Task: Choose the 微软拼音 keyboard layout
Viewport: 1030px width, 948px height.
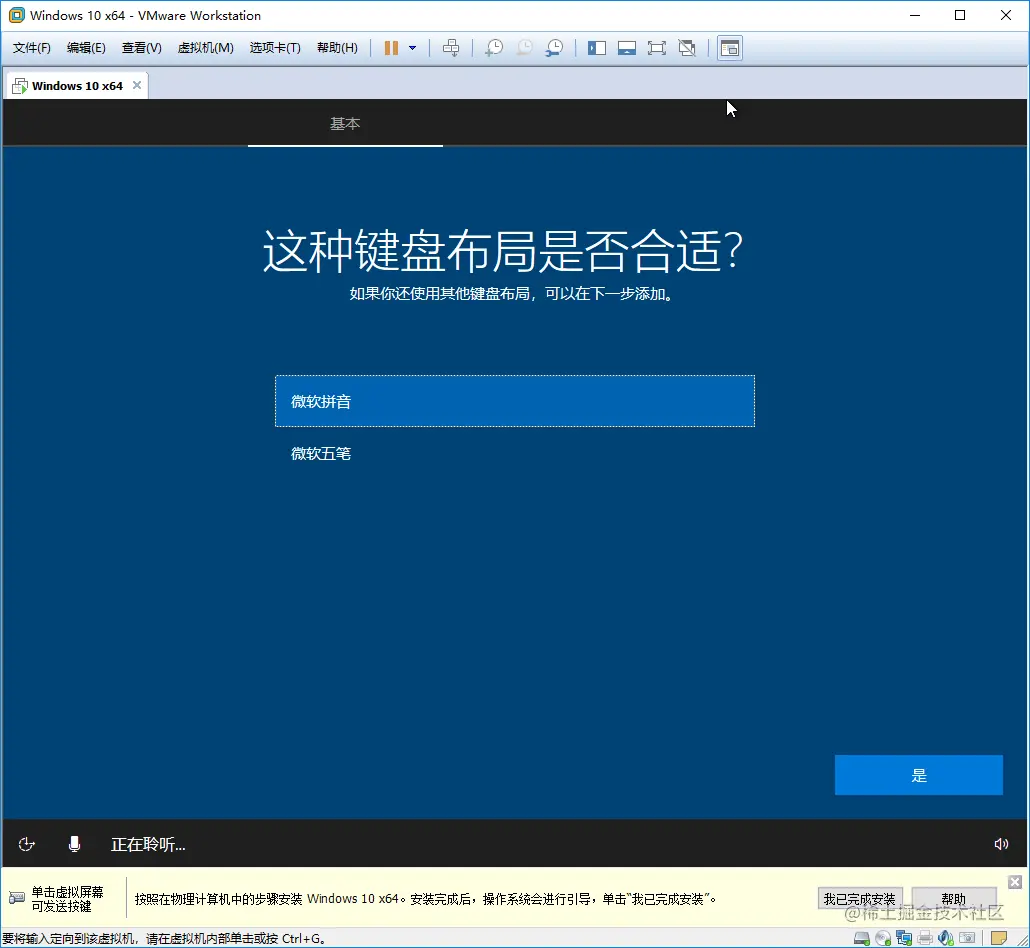Action: (514, 401)
